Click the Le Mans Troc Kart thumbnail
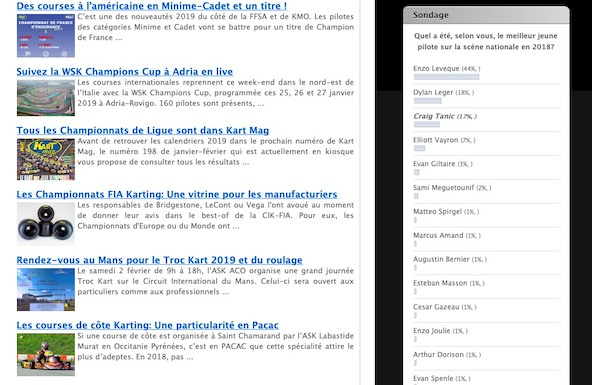 (46, 290)
